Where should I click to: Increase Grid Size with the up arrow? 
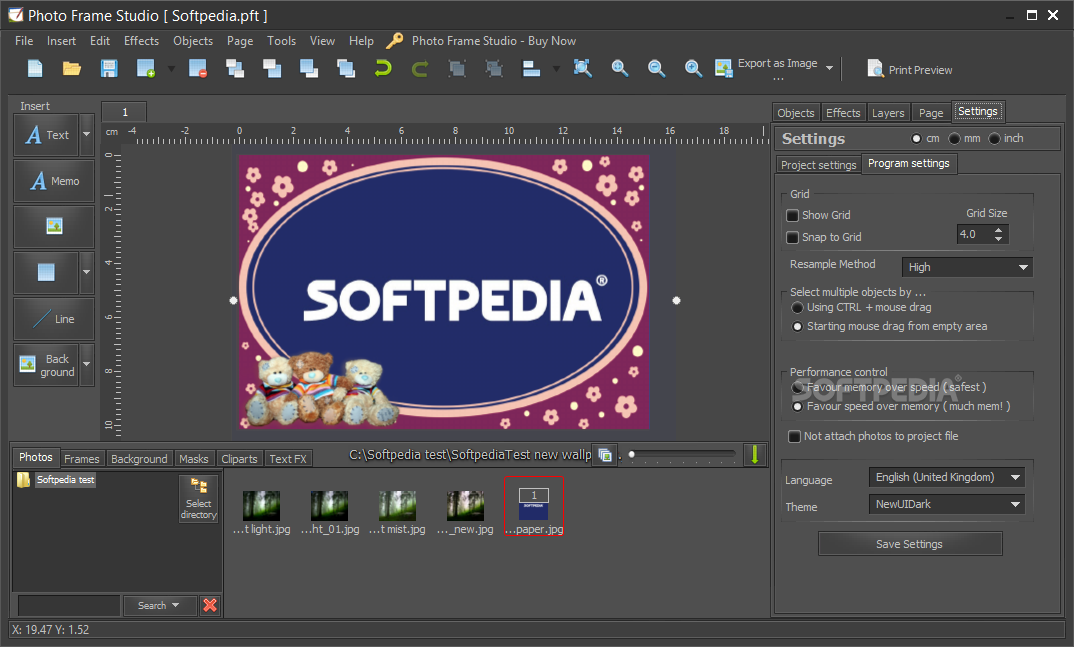[999, 230]
